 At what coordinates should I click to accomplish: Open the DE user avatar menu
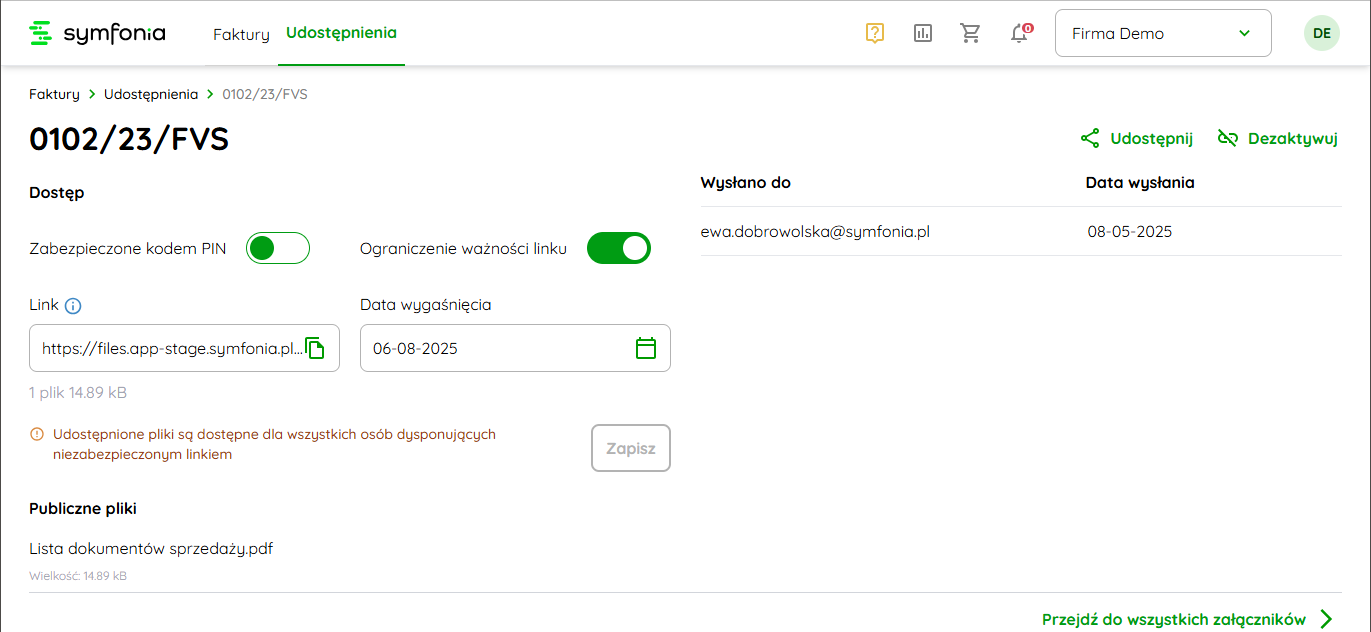[1321, 33]
